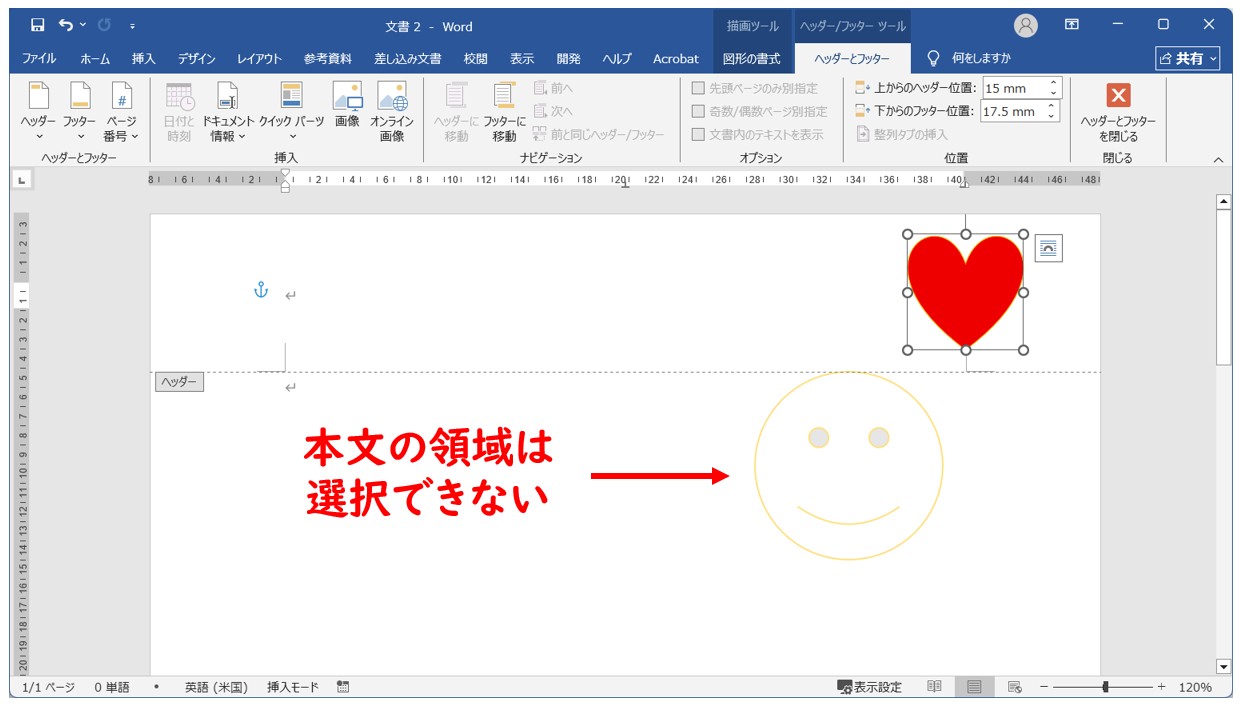Click the macro recording icon in status bar
Image resolution: width=1241 pixels, height=707 pixels.
click(343, 687)
